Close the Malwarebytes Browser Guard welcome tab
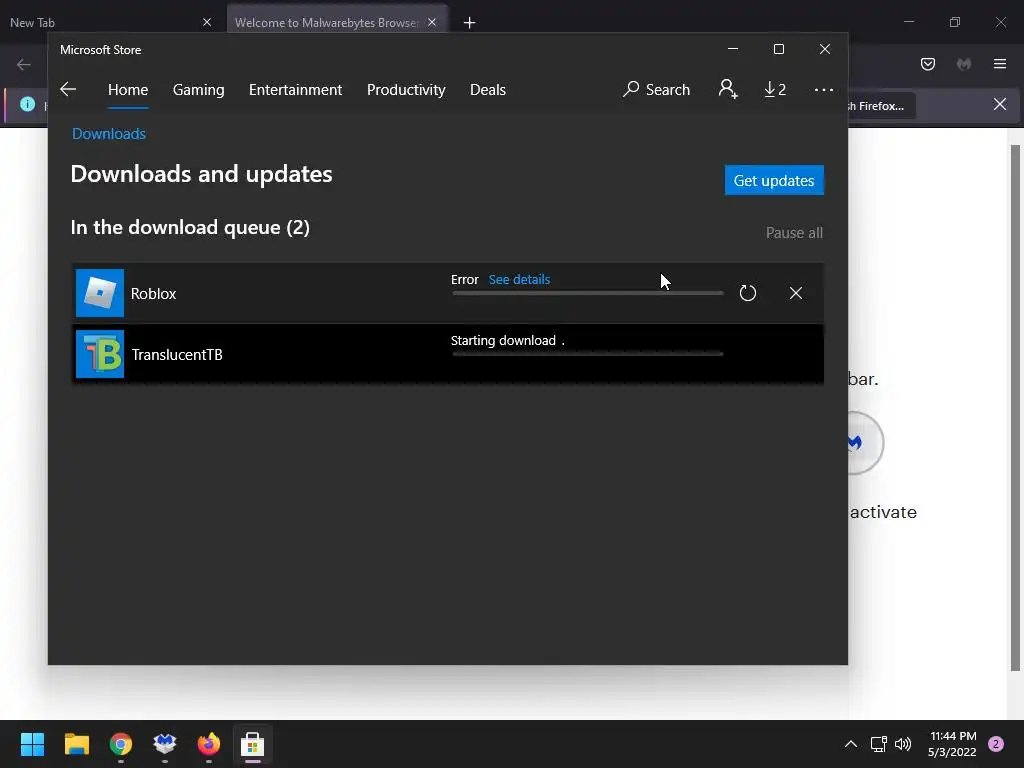The height and width of the screenshot is (768, 1024). (432, 22)
